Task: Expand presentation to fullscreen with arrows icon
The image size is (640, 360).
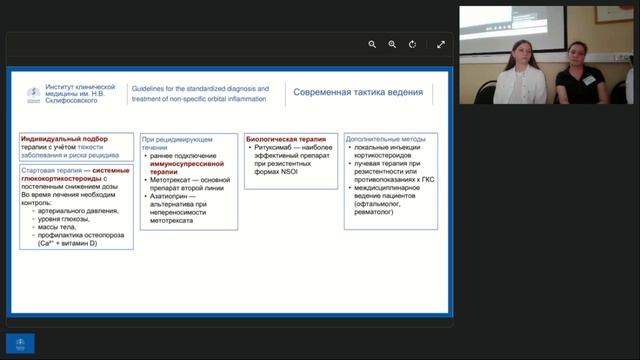Action: click(441, 44)
